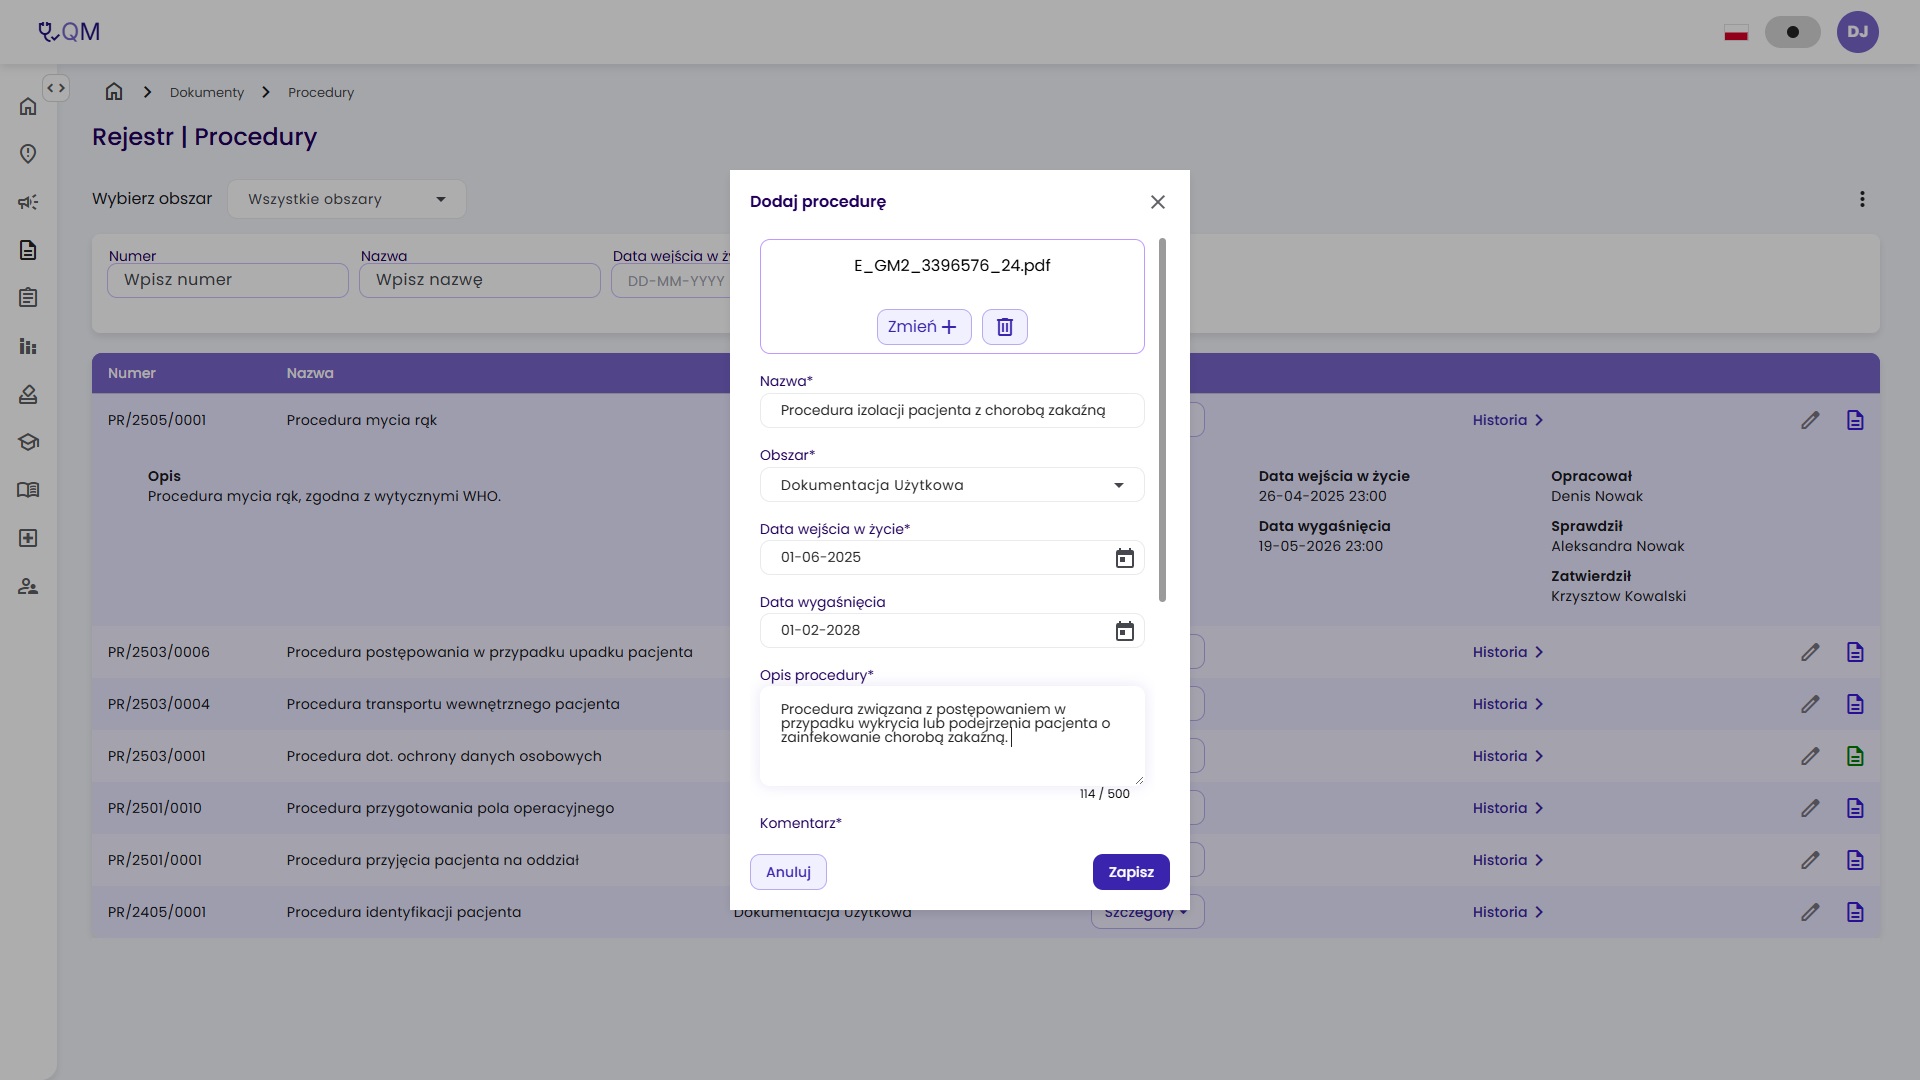
Task: Go to Procedury breadcrumb
Action: 321,92
